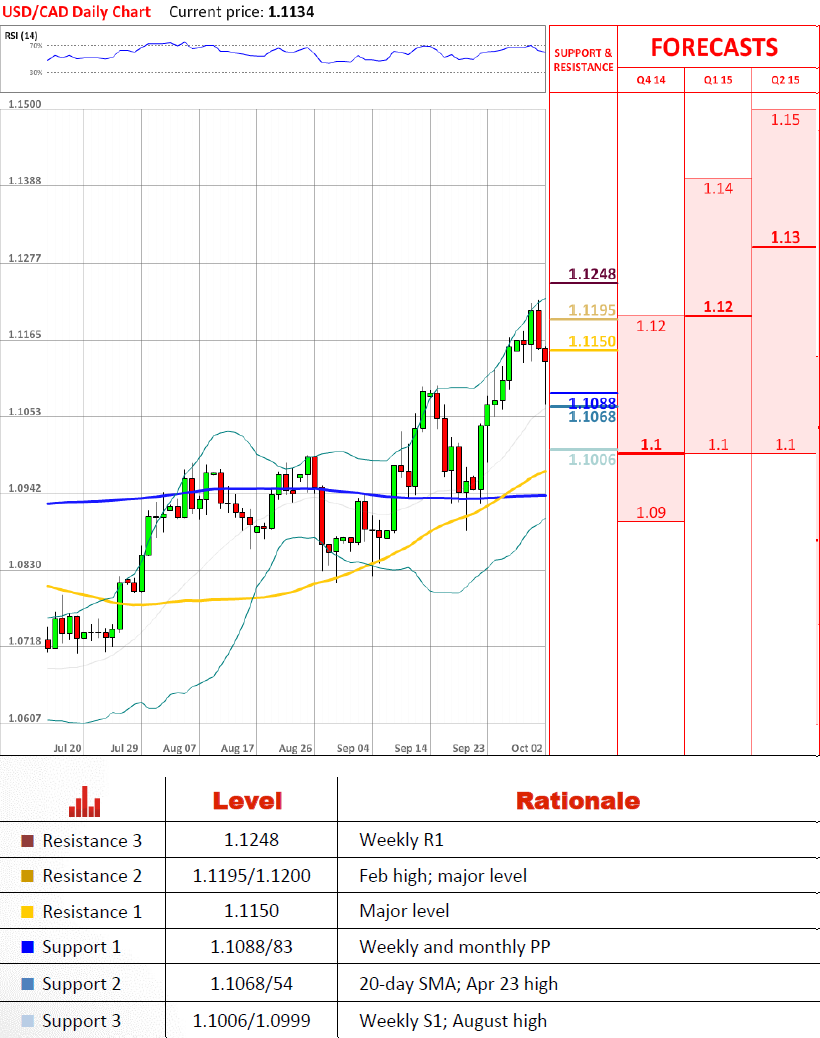Viewport: 820px width, 1038px height.
Task: Click the table level cell 1.1150
Action: [251, 911]
